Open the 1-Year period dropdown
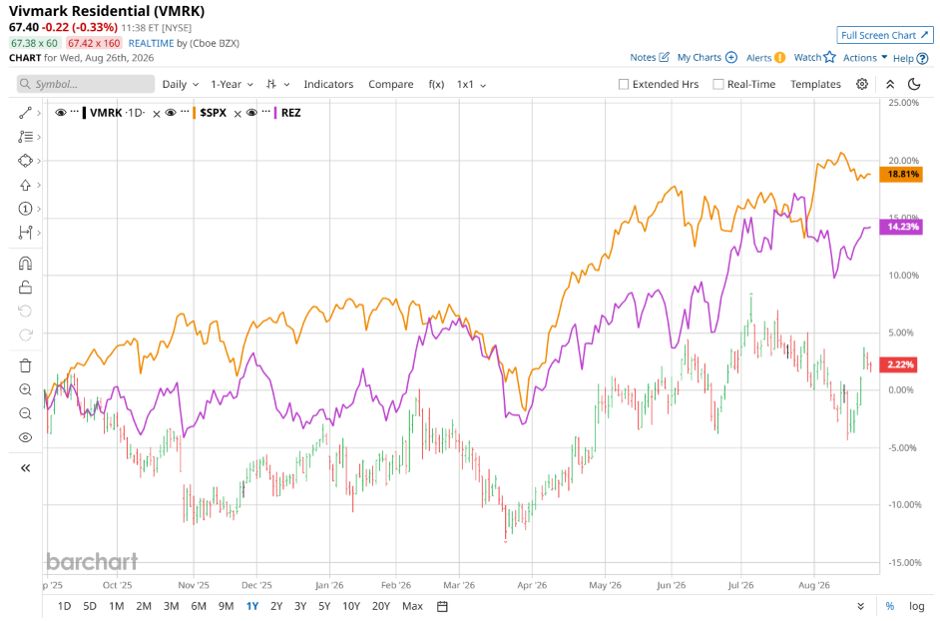 [232, 85]
